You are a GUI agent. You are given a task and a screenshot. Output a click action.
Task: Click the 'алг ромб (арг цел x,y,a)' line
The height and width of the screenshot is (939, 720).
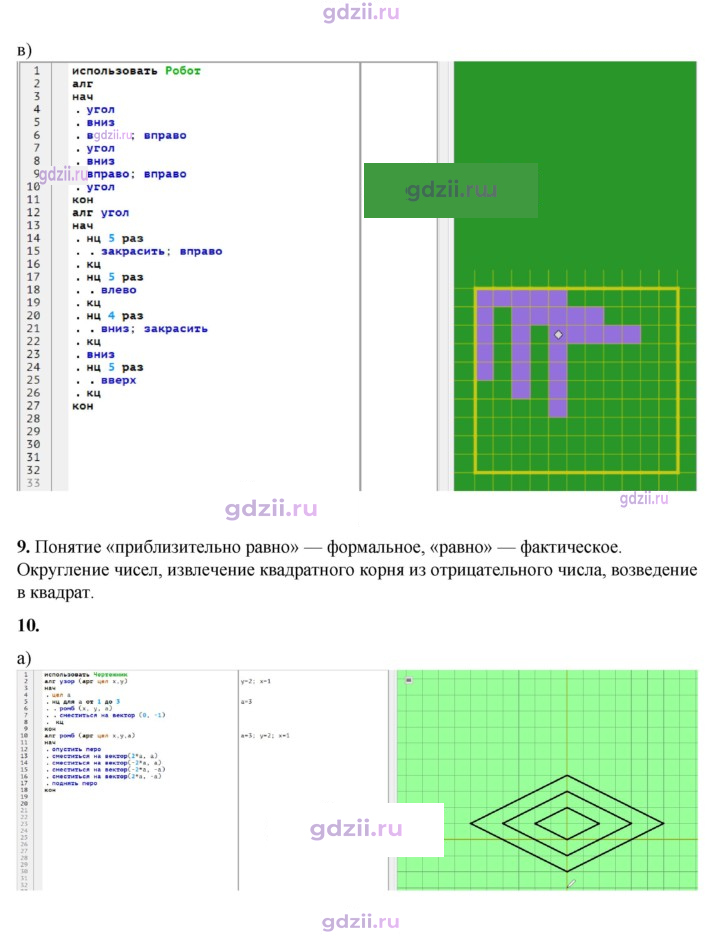pyautogui.click(x=89, y=735)
